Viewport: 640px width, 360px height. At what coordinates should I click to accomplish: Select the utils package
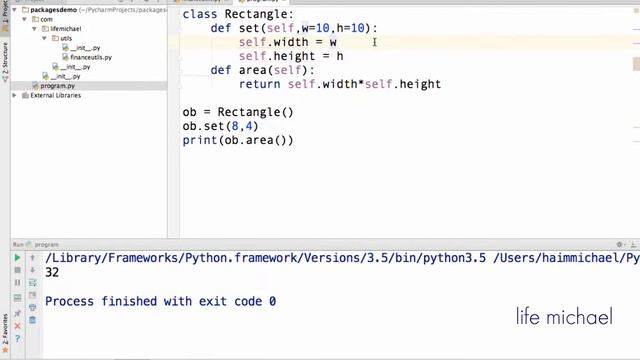pyautogui.click(x=66, y=38)
